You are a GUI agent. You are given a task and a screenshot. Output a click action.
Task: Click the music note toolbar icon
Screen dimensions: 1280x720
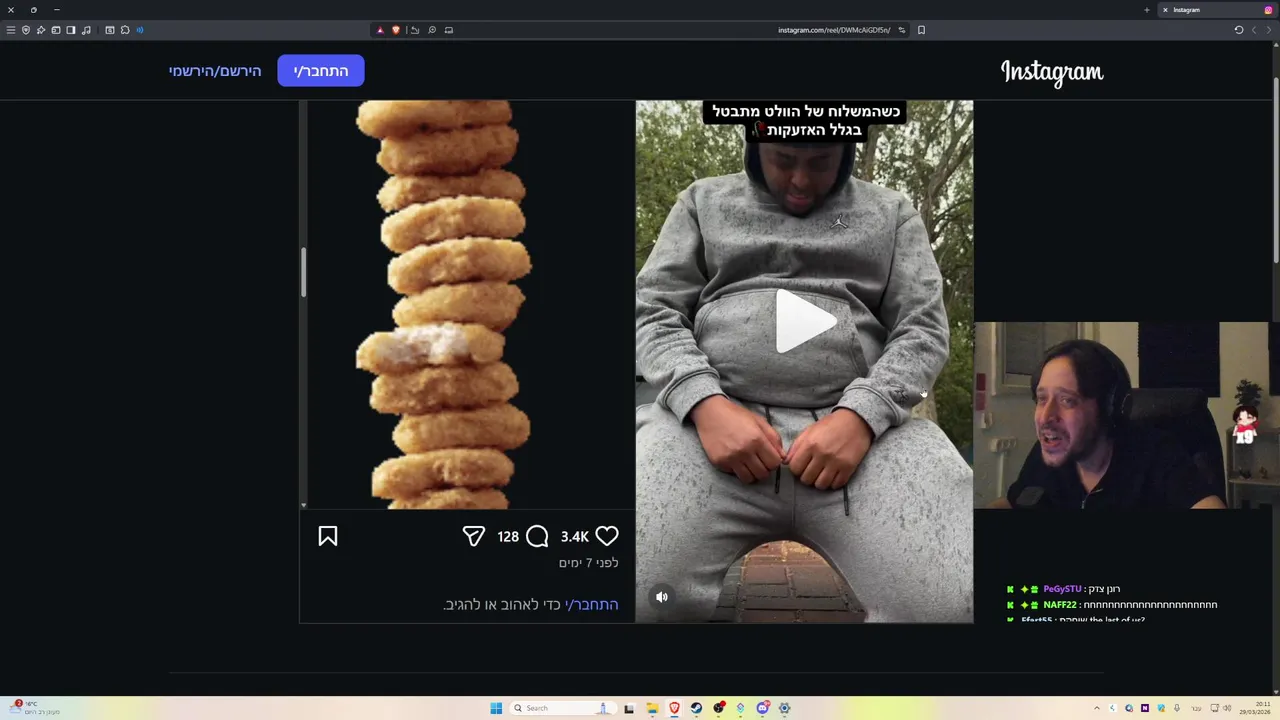(x=86, y=30)
